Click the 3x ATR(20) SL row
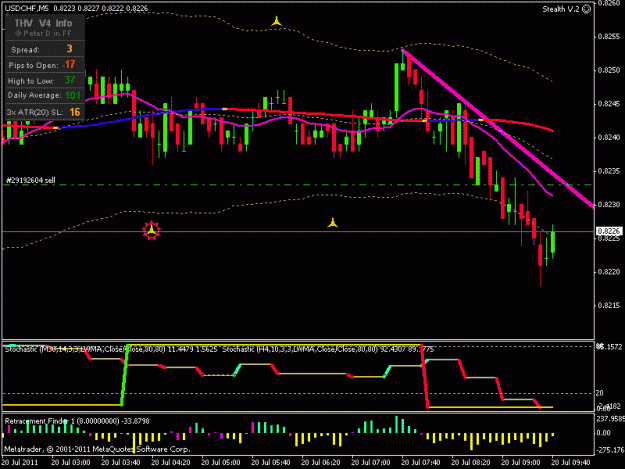Image resolution: width=625 pixels, height=469 pixels. tap(45, 112)
